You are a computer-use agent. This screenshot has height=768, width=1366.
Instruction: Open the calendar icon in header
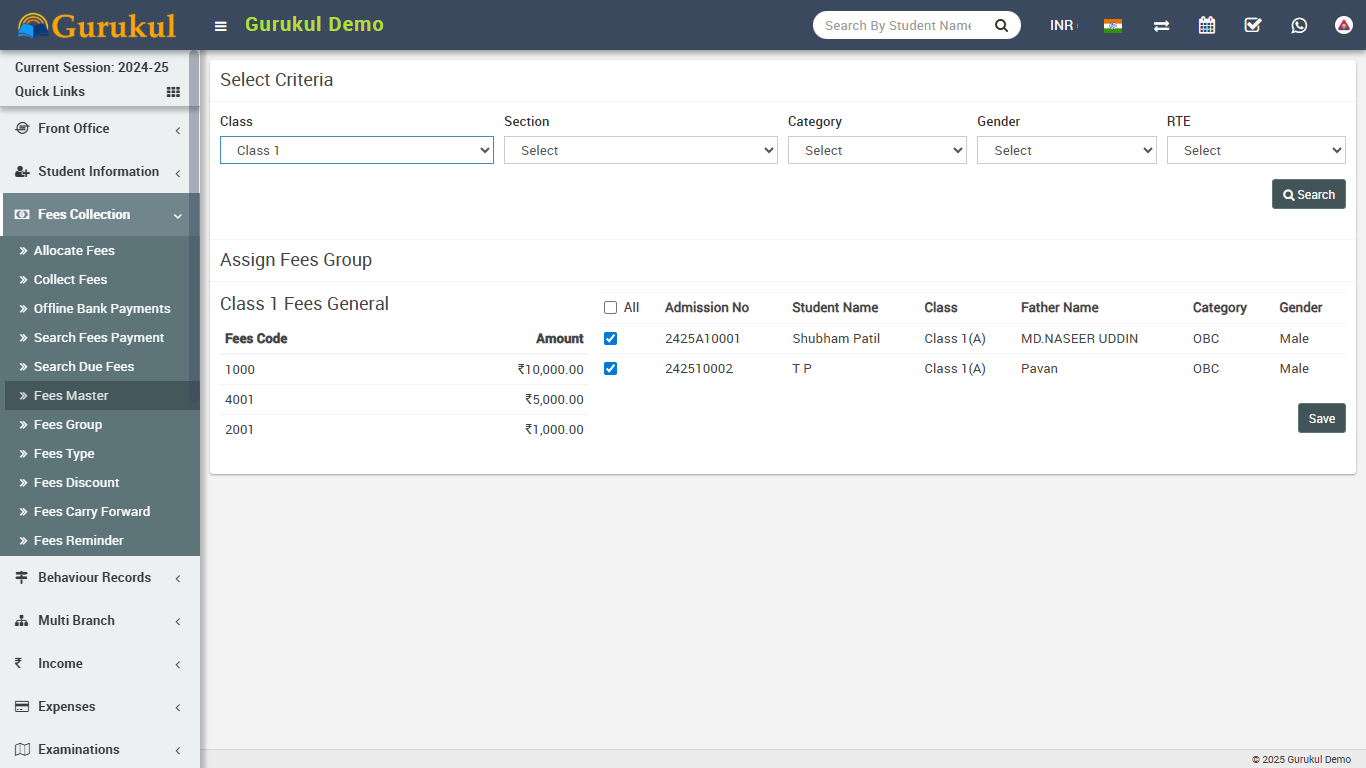coord(1207,25)
